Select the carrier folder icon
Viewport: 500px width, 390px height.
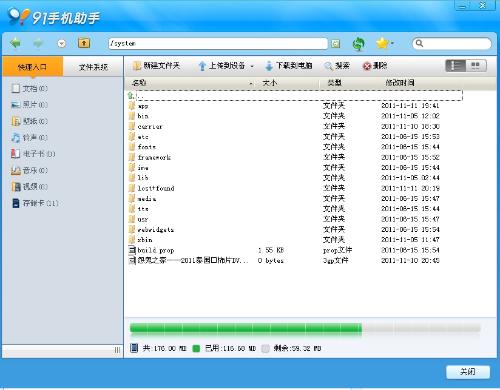coord(132,126)
